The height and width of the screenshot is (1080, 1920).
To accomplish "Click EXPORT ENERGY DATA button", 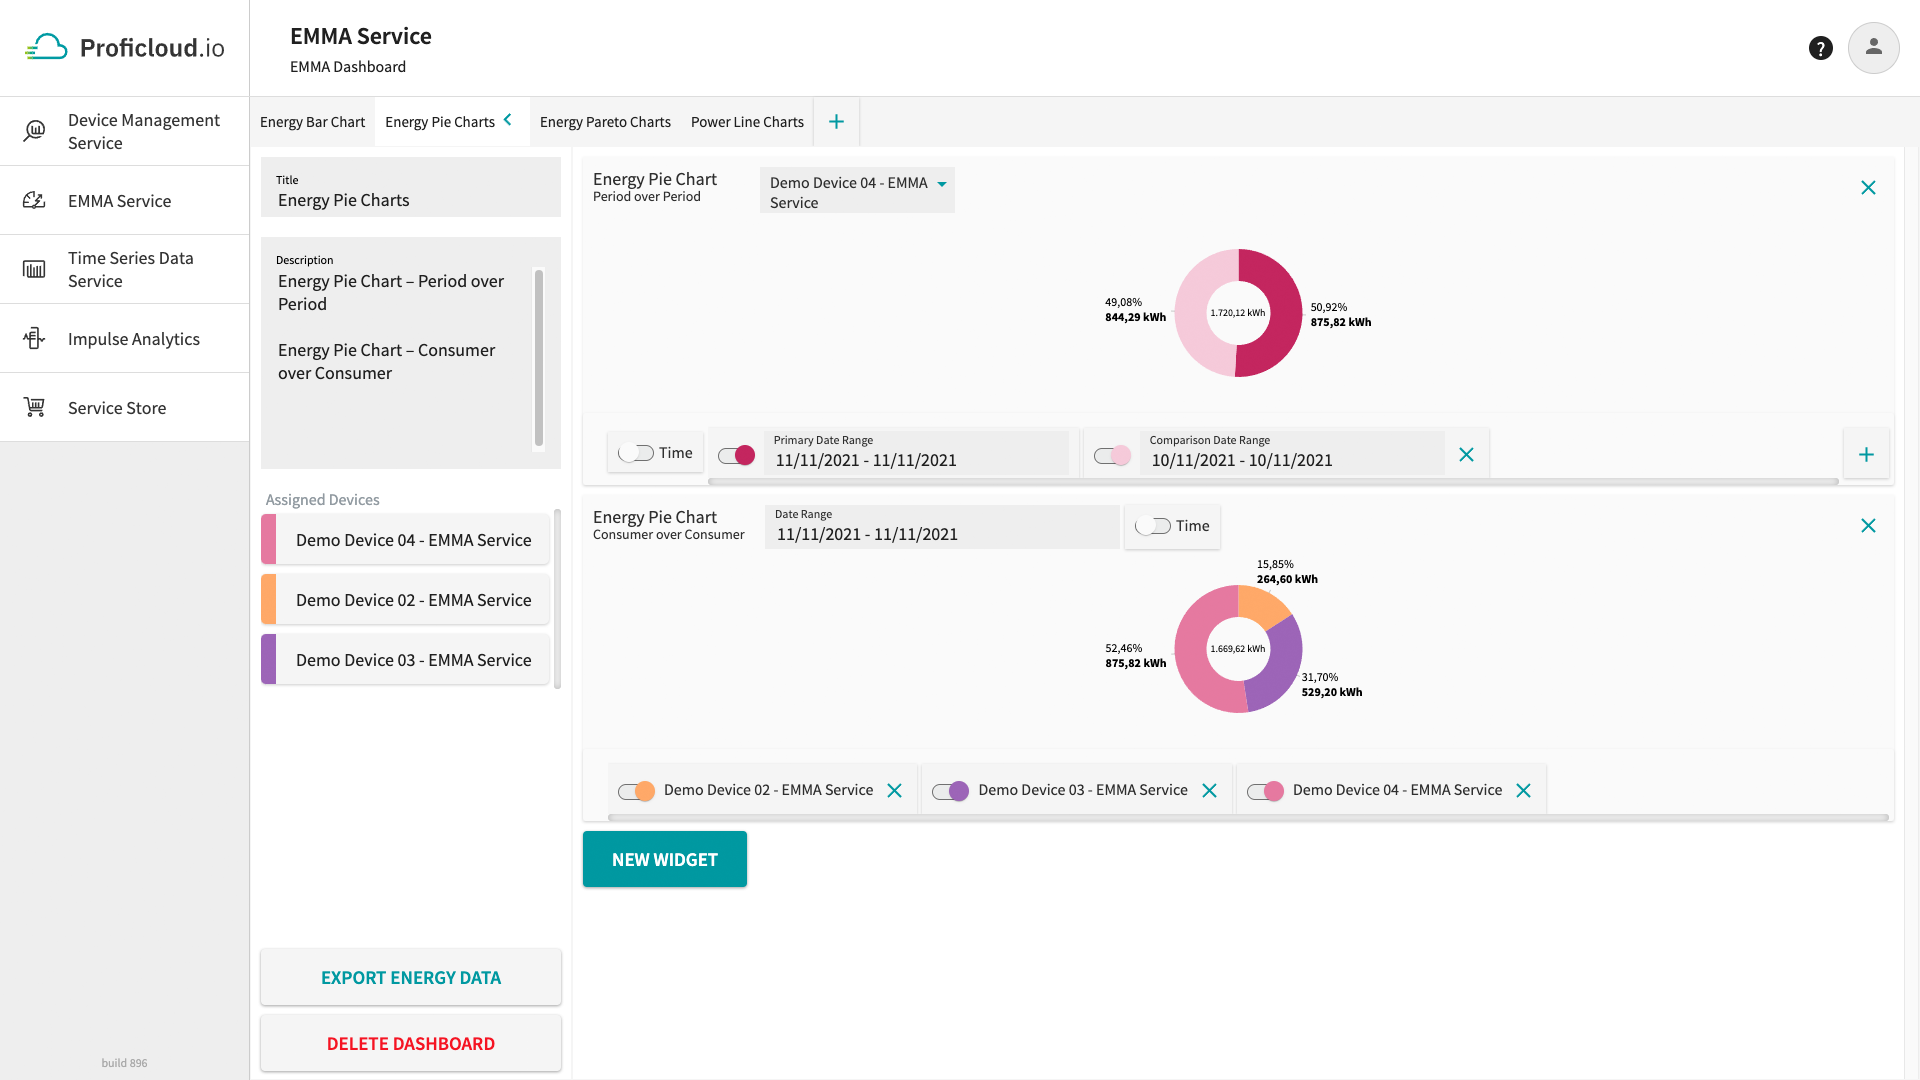I will click(410, 977).
